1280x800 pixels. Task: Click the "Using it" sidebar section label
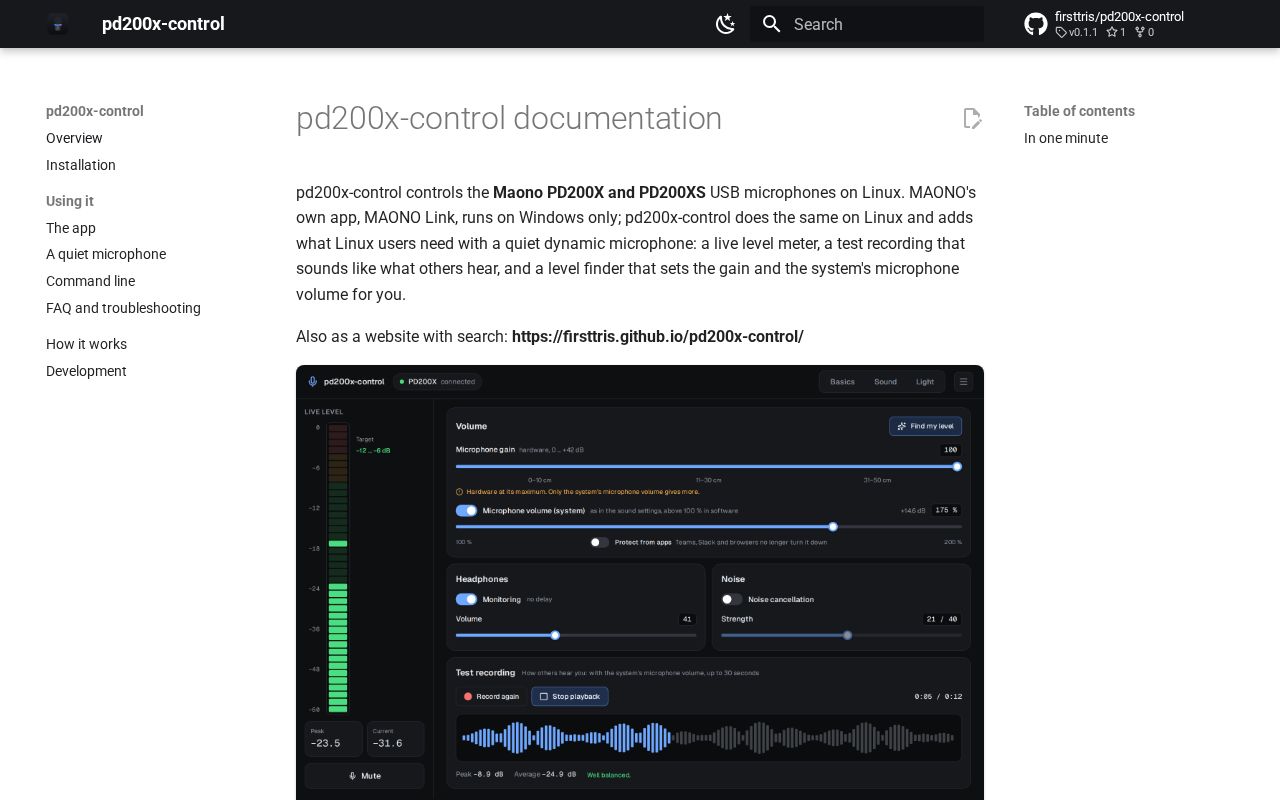point(70,201)
